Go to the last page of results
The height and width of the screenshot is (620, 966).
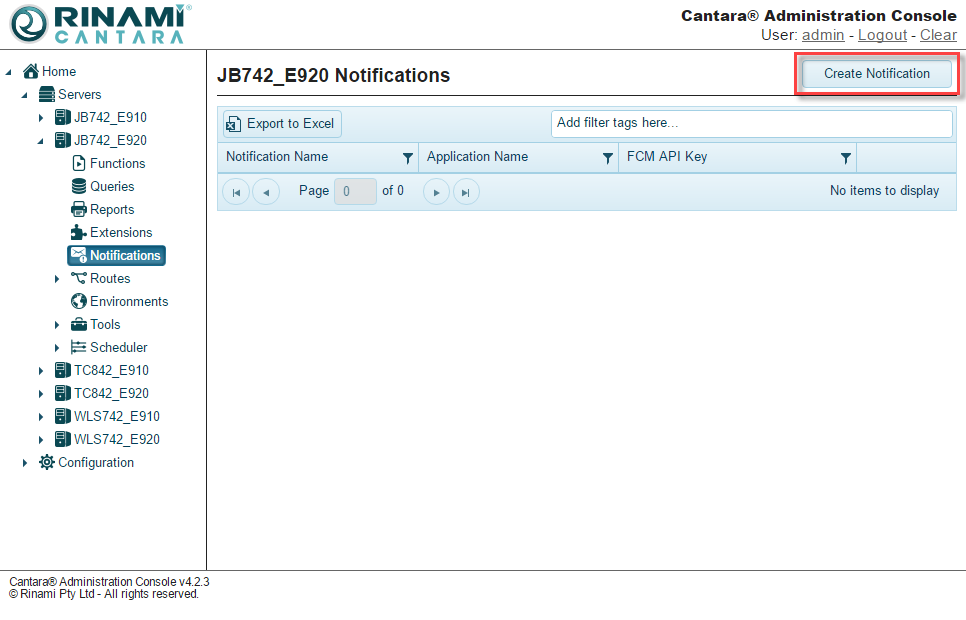pyautogui.click(x=466, y=191)
